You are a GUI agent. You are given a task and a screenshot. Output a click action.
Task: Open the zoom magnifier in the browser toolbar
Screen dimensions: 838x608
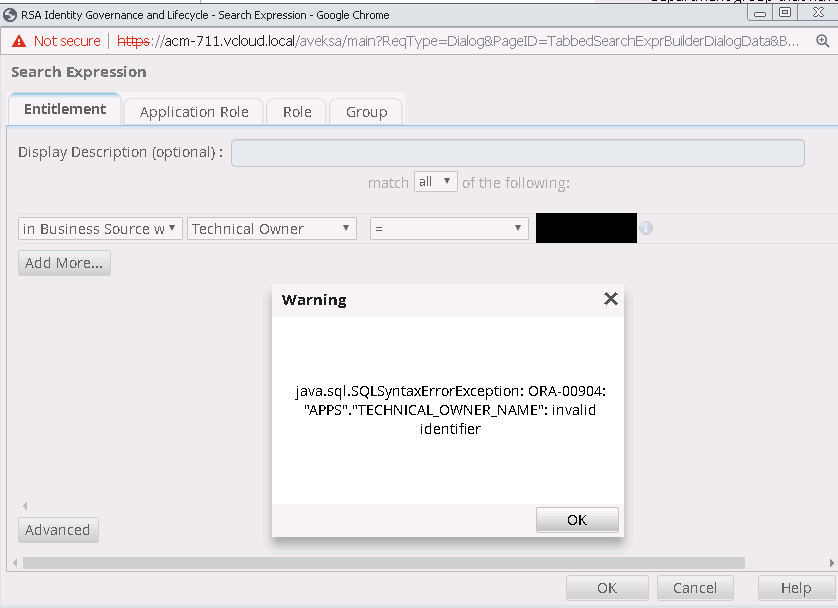823,41
